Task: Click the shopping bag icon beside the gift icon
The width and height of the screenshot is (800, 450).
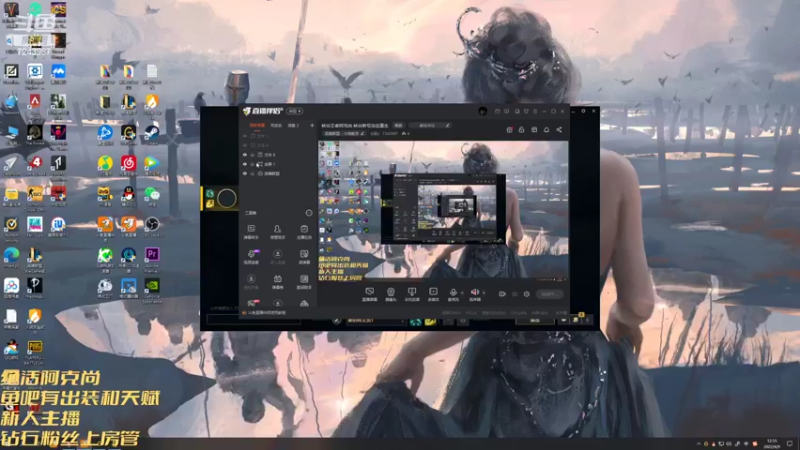Action: tap(521, 130)
